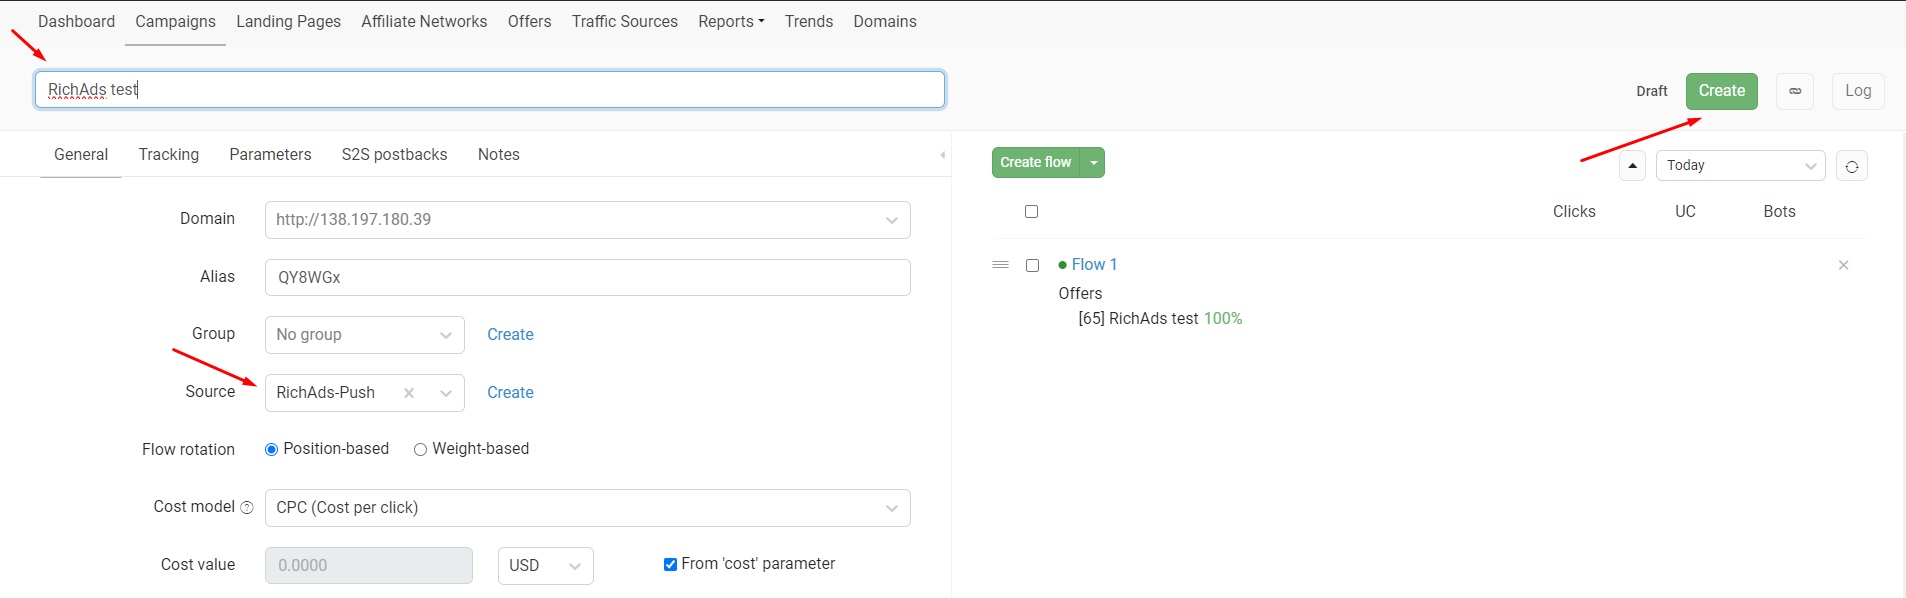The image size is (1906, 598).
Task: Click the up-triangle button next to Today
Action: tap(1632, 166)
